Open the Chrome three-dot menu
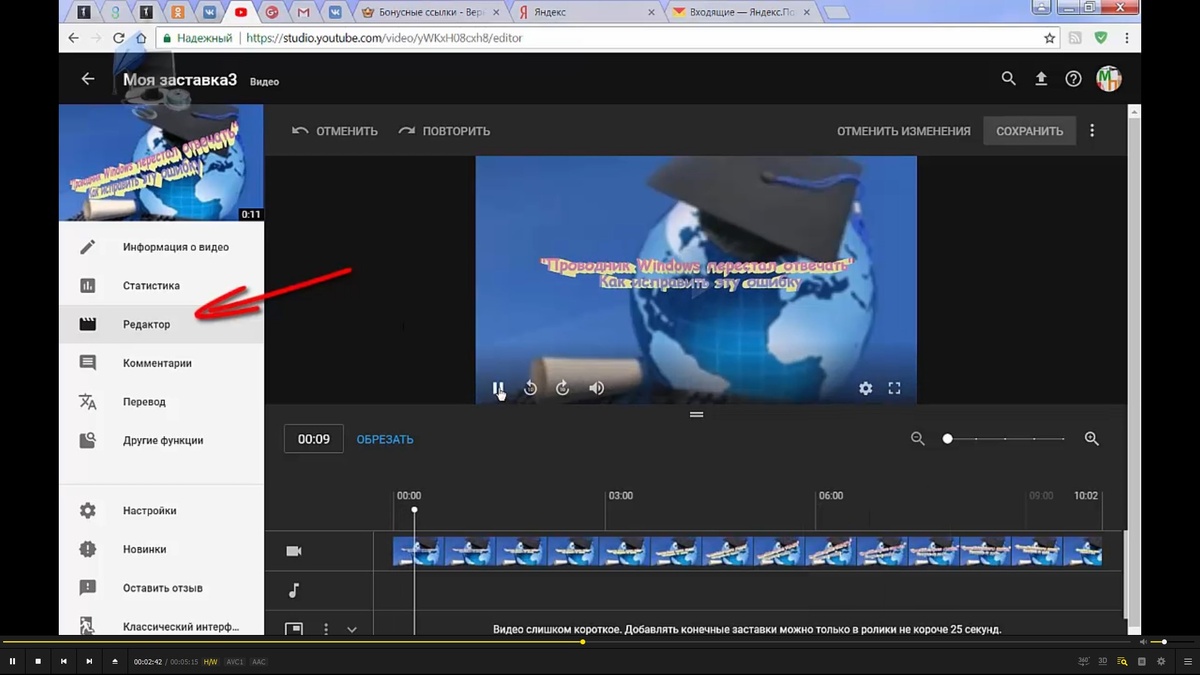 point(1125,38)
